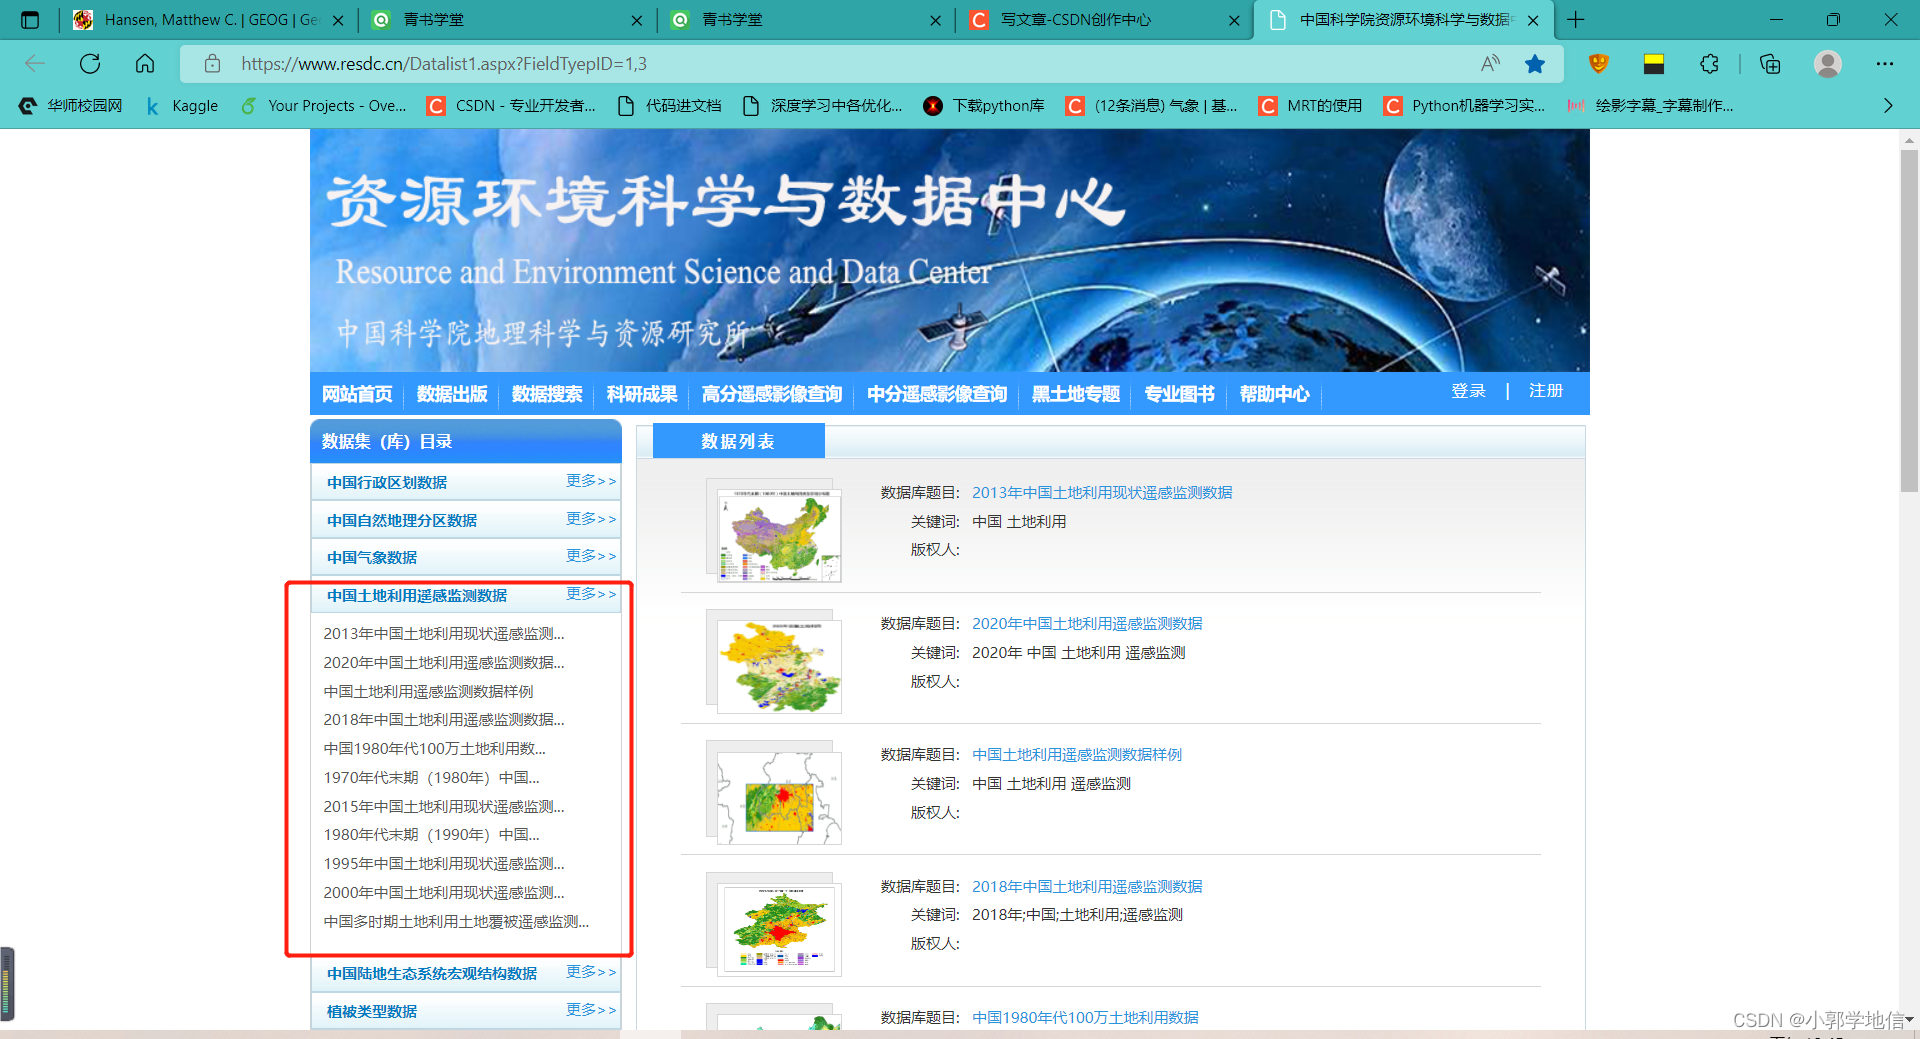Open 数据搜索 menu item

[x=547, y=394]
